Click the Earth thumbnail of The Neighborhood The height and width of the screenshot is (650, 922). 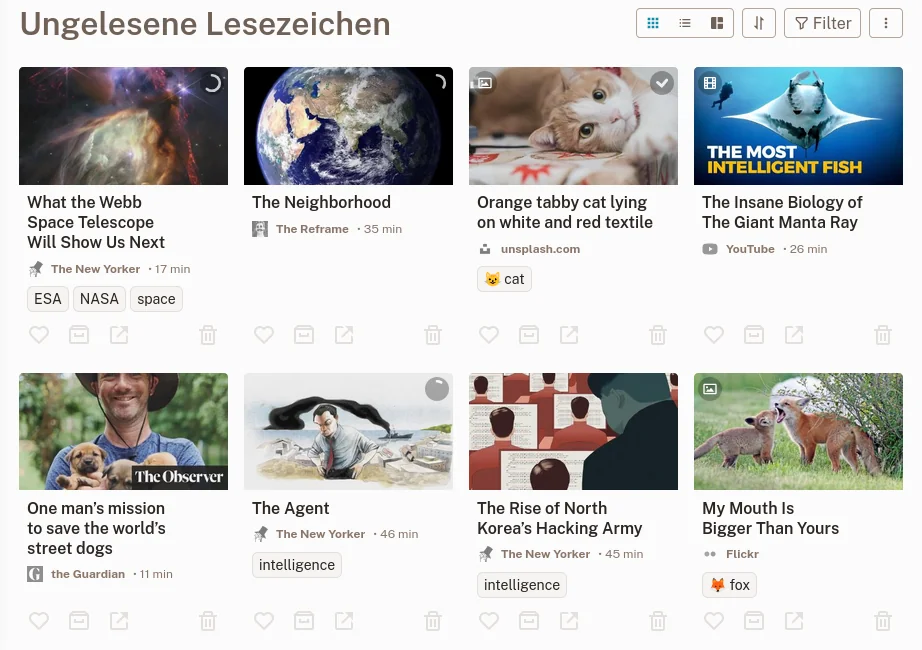(x=348, y=126)
